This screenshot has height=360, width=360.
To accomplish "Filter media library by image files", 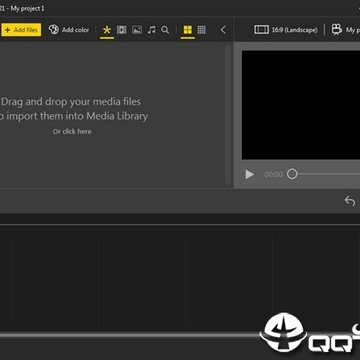I will tap(137, 30).
